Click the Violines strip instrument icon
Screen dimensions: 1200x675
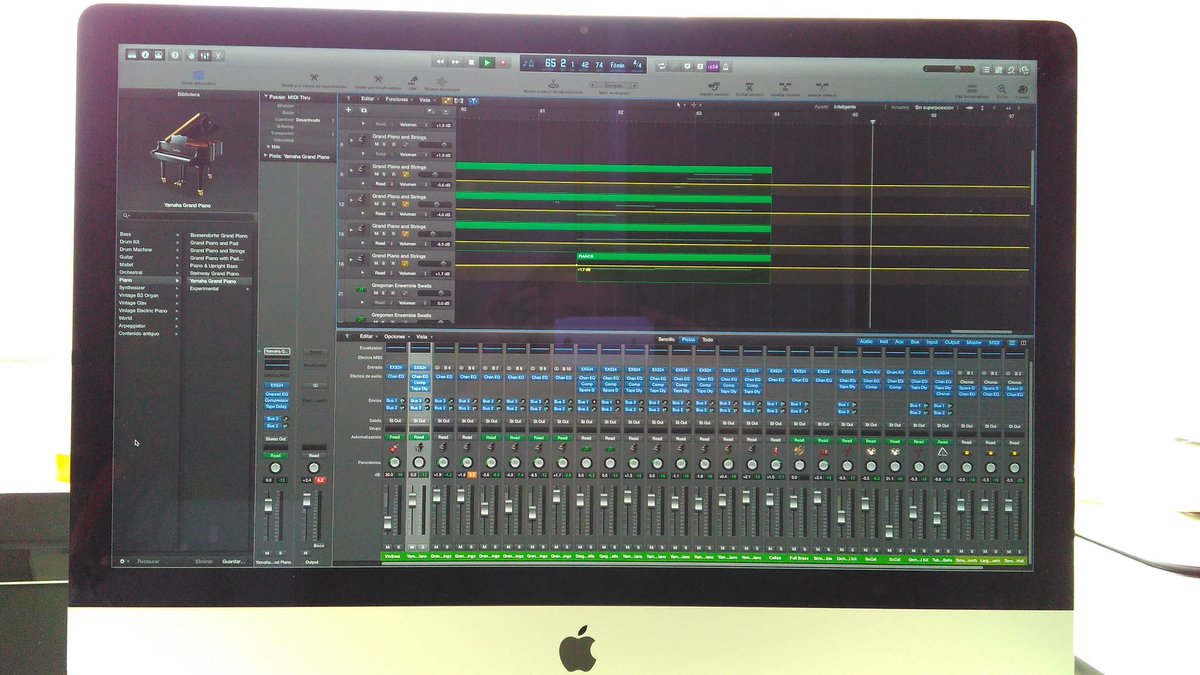(394, 448)
